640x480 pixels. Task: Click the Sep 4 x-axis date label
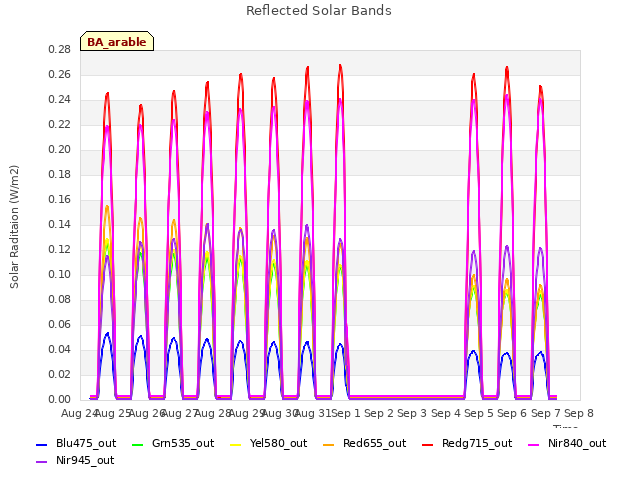tap(446, 413)
